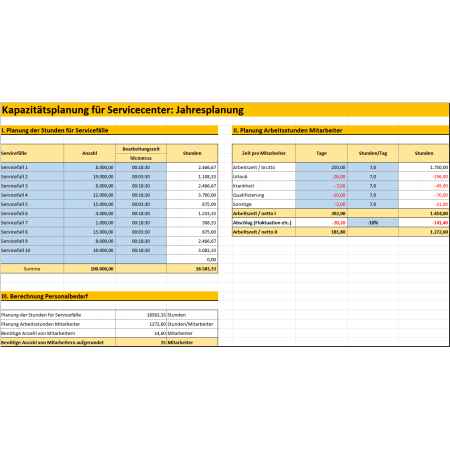This screenshot has height=450, width=450.
Task: Click 'Planung Arbeitsstunden Mitarbeiter' summary row label
Action: (58, 324)
